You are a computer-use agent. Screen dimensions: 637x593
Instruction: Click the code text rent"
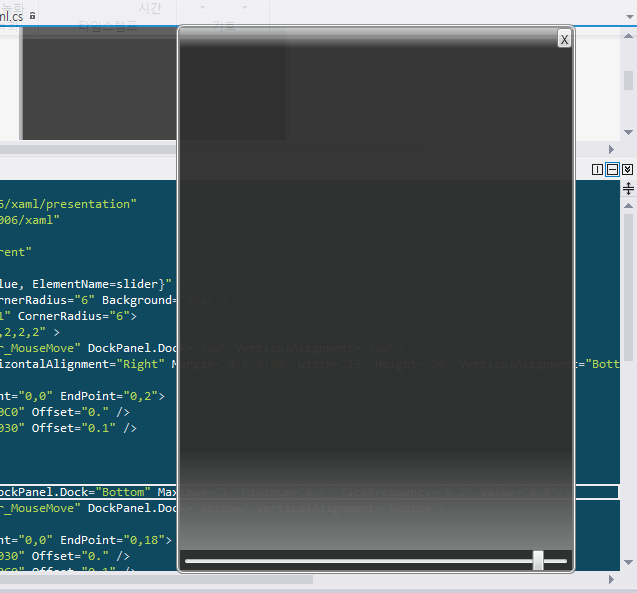15,252
